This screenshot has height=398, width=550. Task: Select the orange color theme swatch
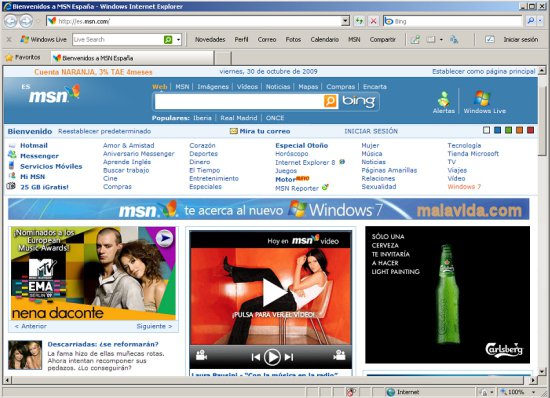pos(519,130)
